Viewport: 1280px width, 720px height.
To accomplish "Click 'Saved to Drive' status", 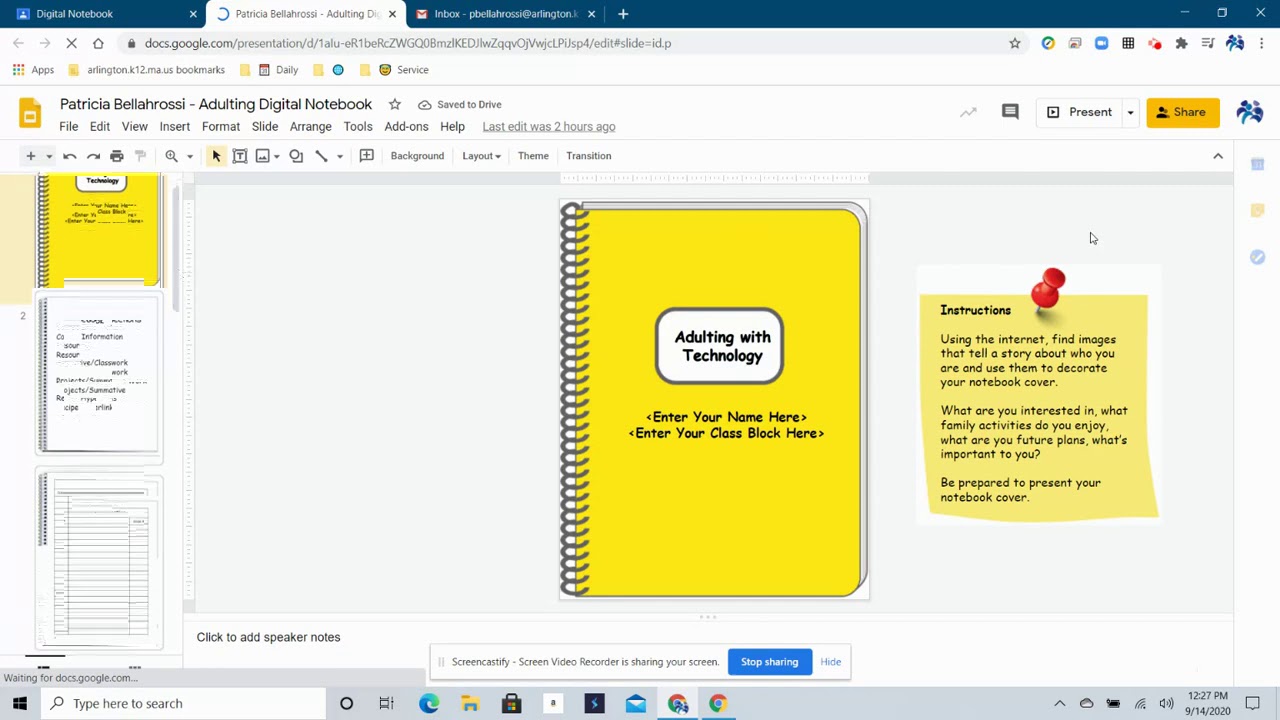I will click(460, 104).
